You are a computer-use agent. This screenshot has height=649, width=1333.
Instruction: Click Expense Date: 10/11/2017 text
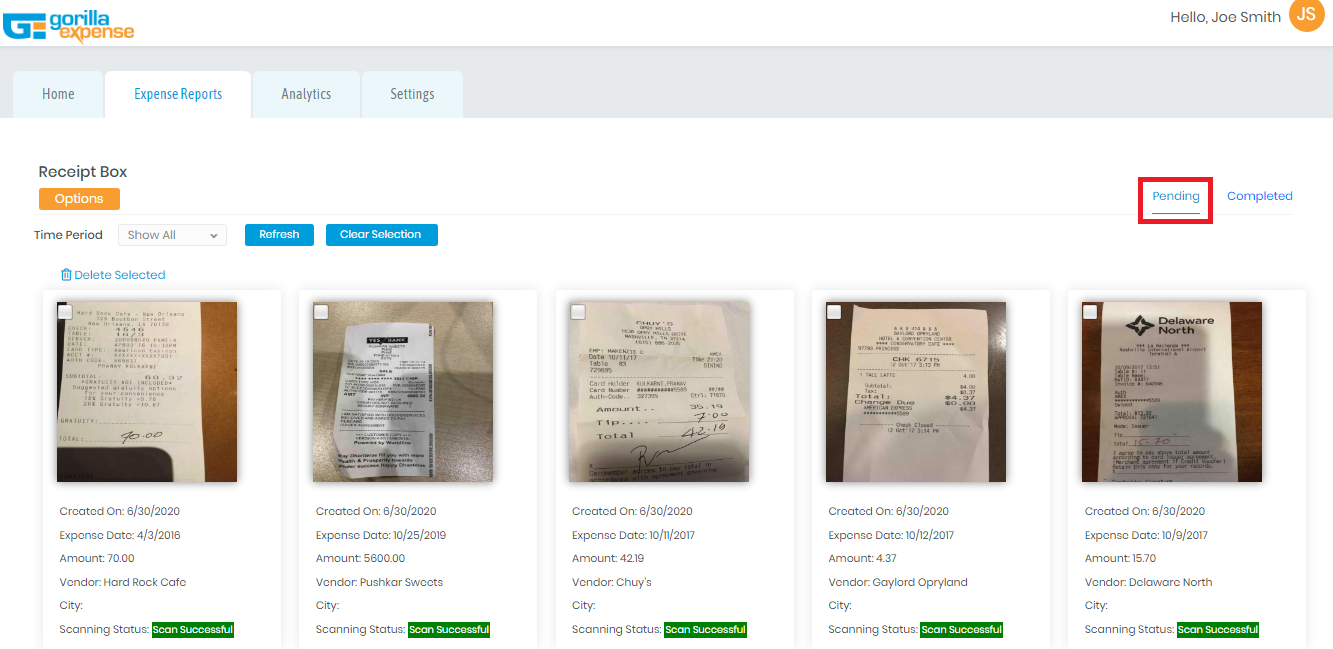(634, 535)
